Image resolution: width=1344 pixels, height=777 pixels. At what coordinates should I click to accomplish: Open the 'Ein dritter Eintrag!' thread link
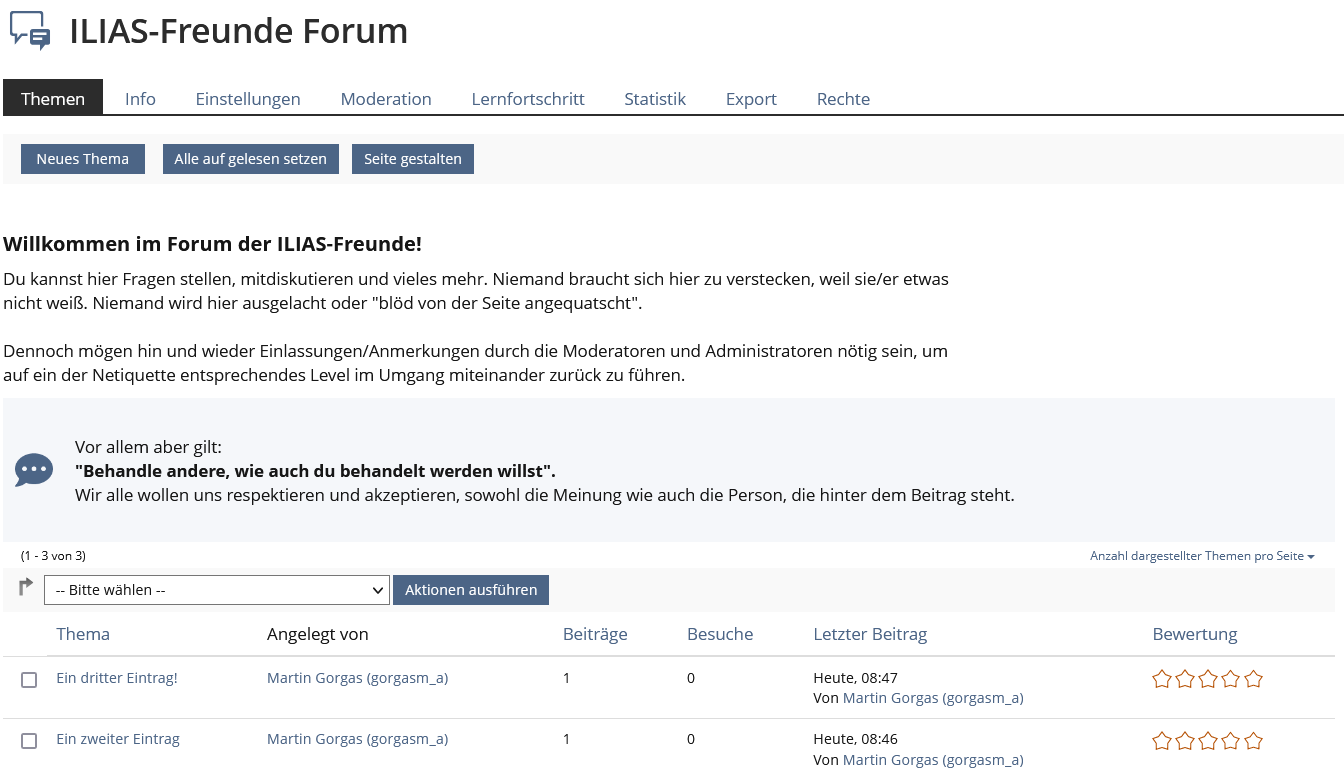pos(117,678)
